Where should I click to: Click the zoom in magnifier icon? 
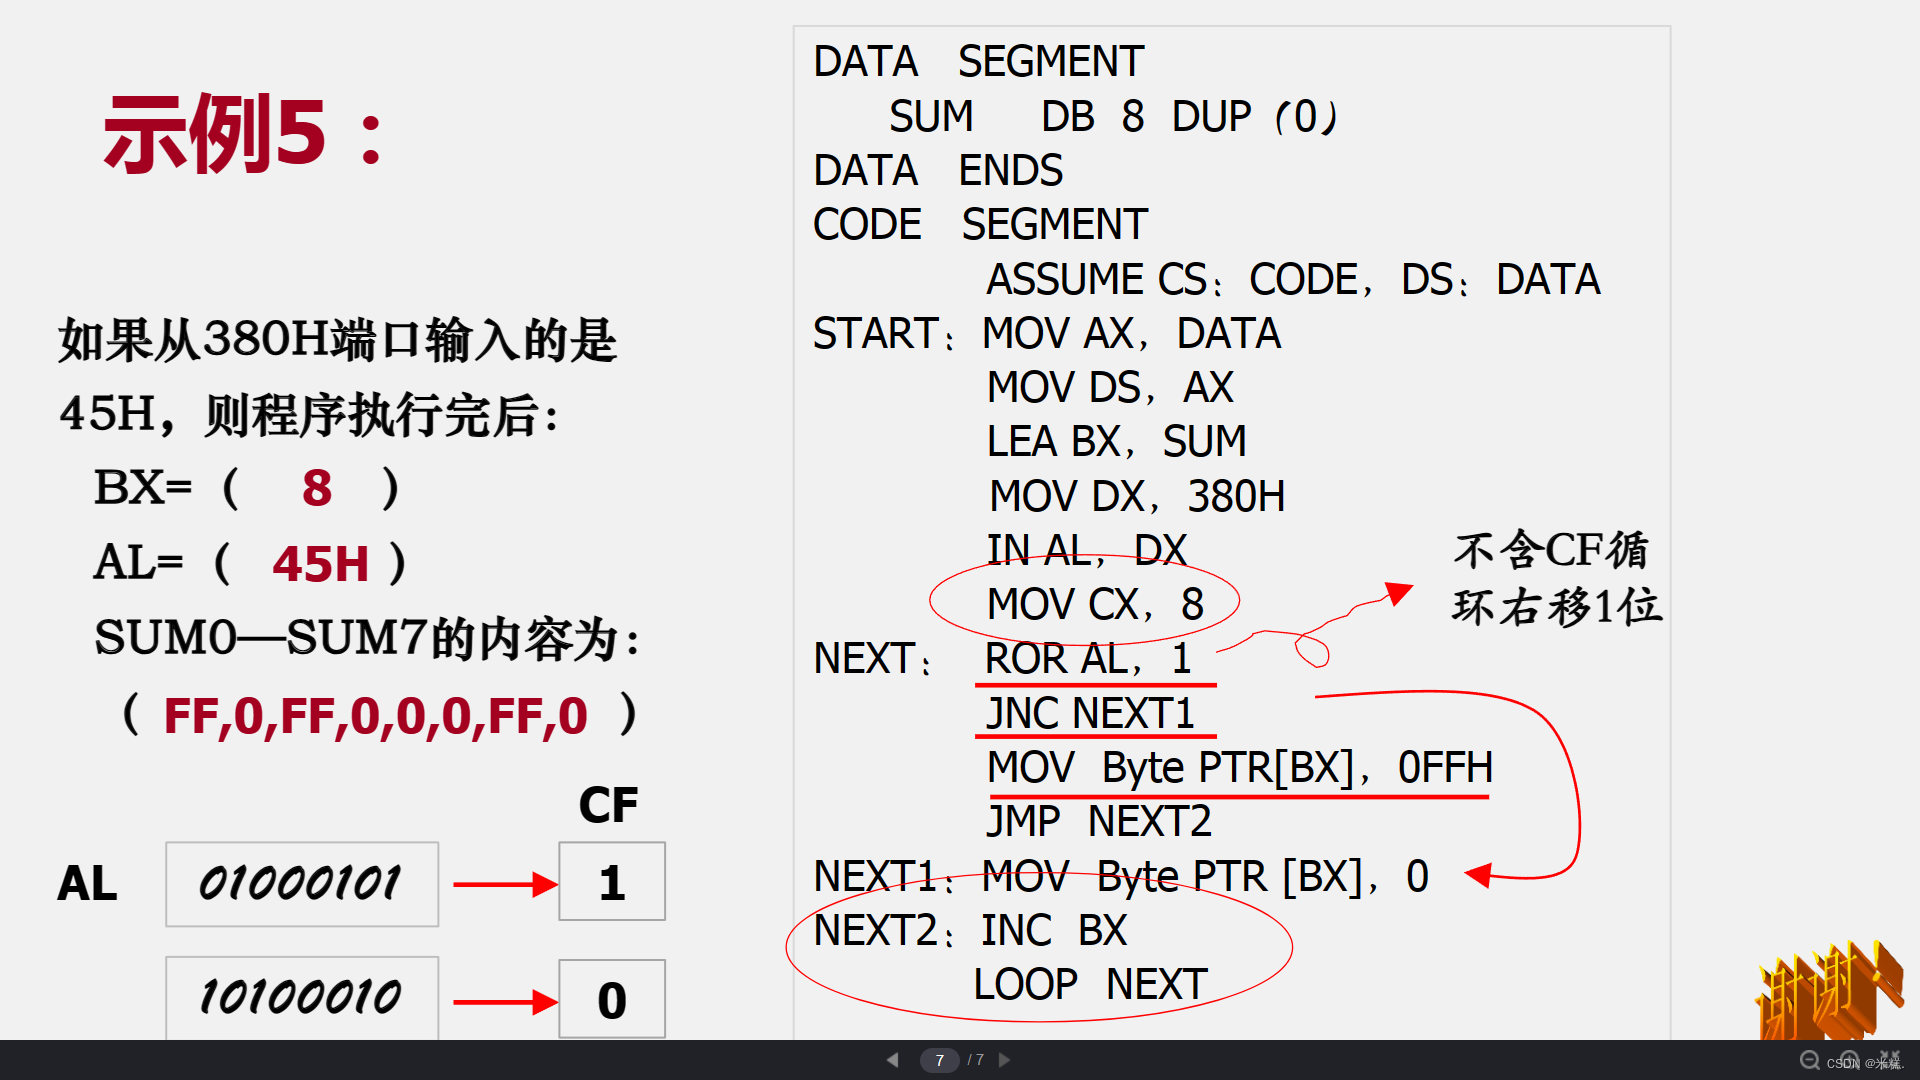click(x=1849, y=1058)
